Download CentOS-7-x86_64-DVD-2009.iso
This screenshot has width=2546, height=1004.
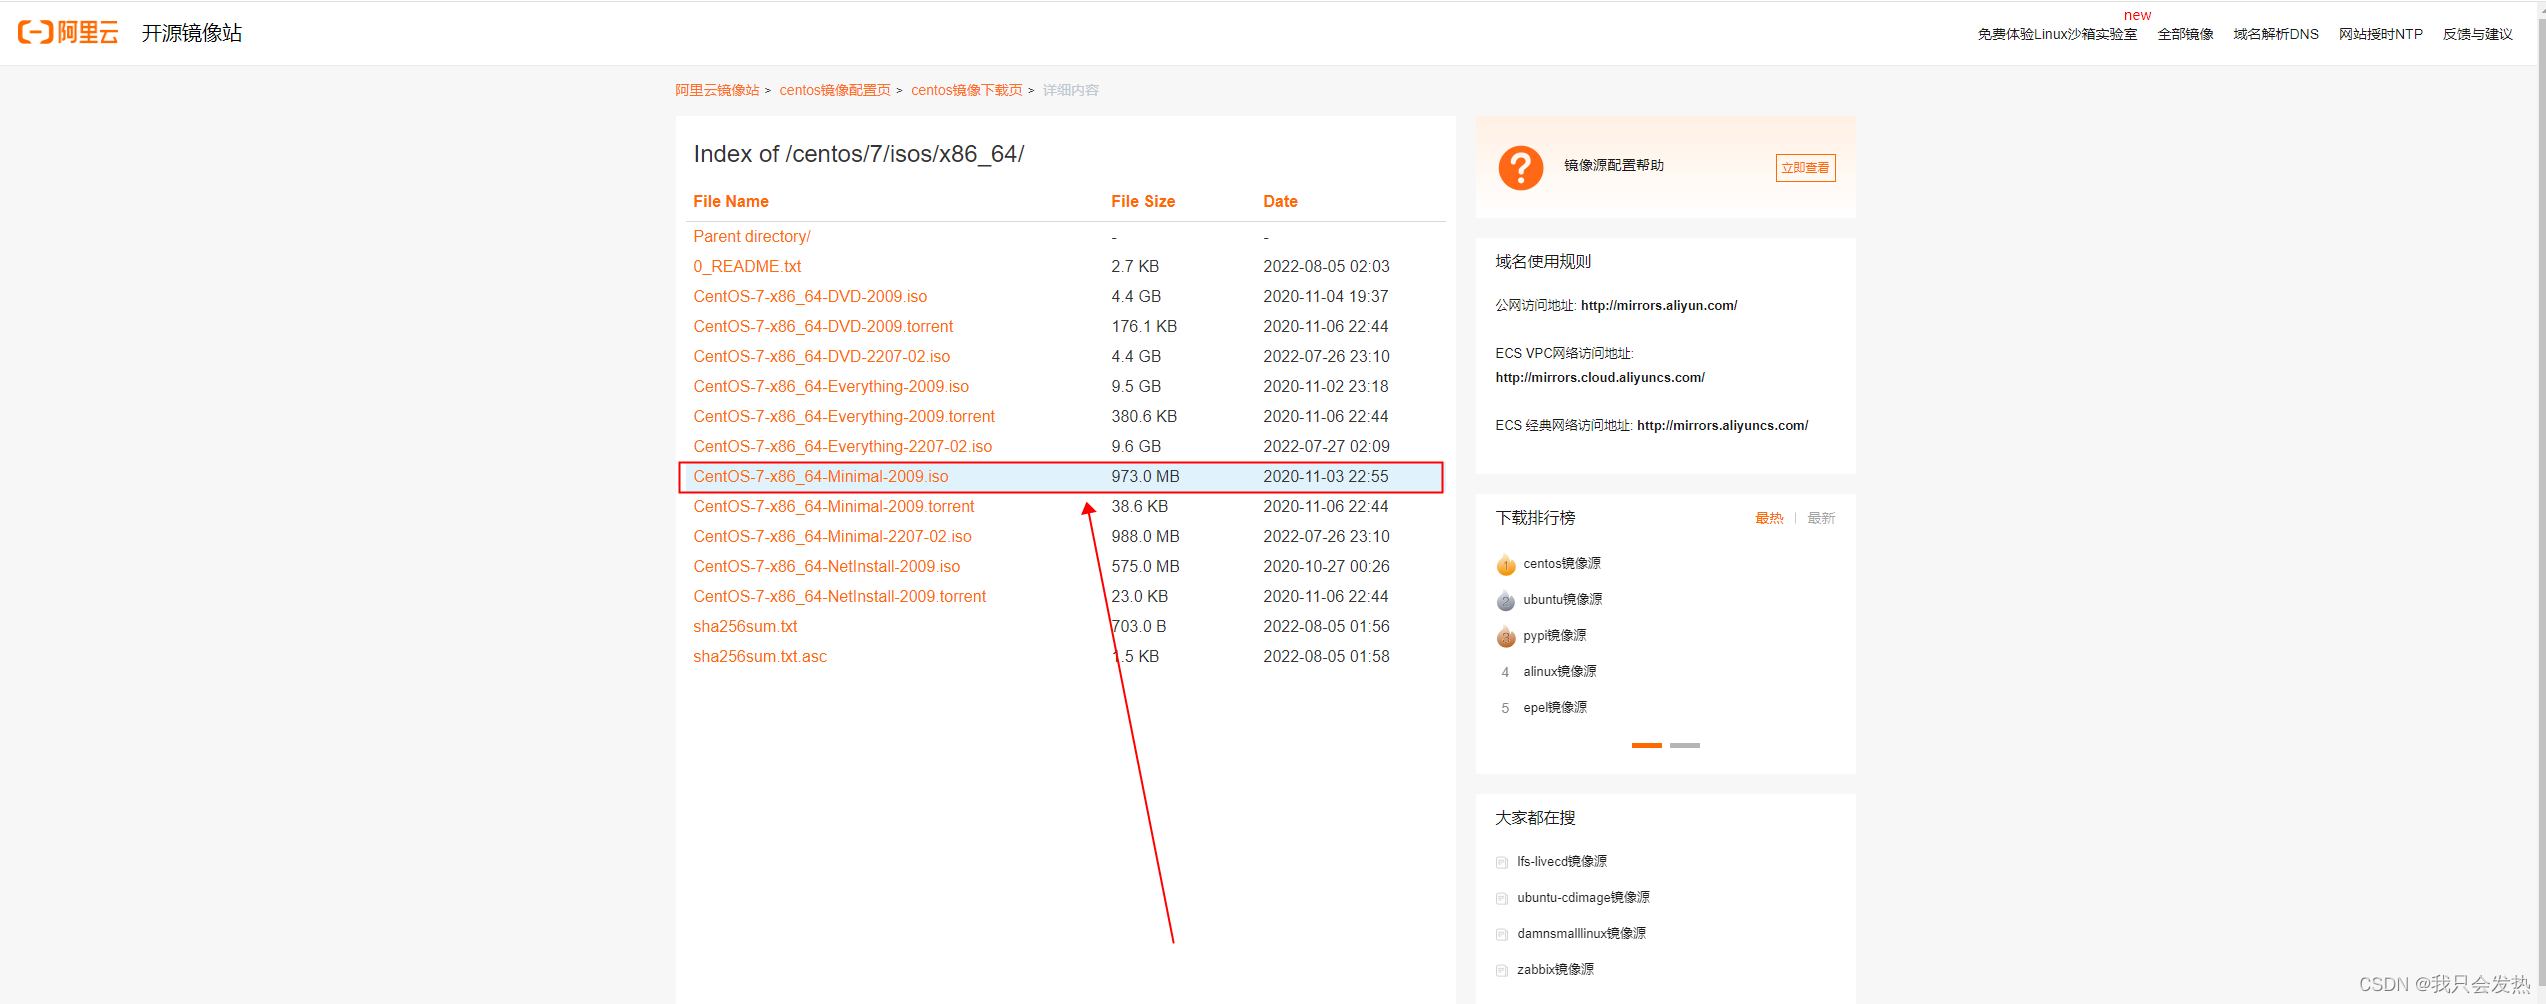810,296
